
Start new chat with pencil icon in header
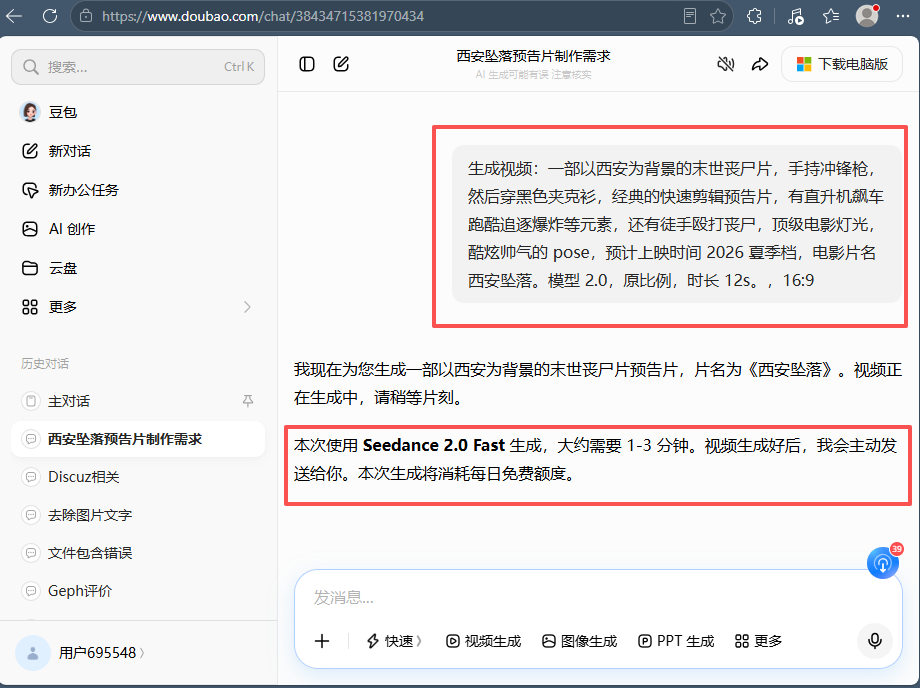coord(341,64)
